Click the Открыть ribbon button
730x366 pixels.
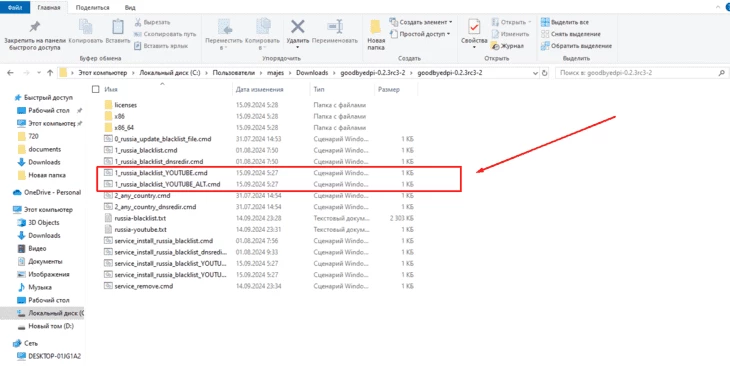pos(511,22)
